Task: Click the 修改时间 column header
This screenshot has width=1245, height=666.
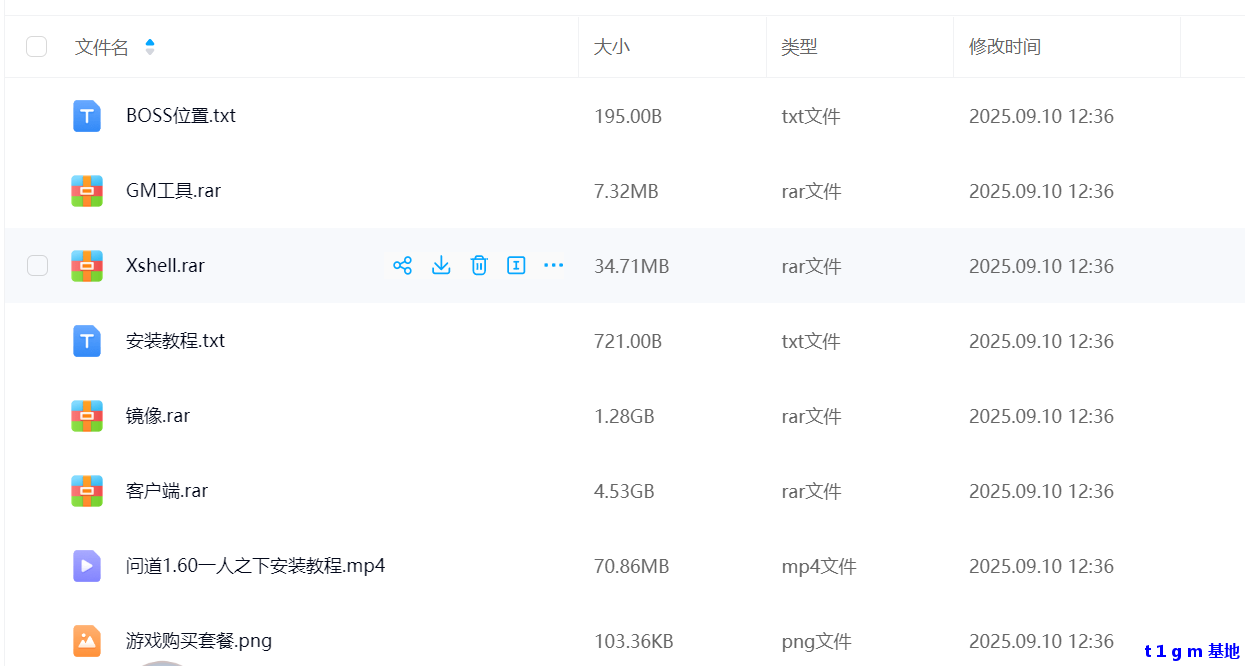Action: pyautogui.click(x=1005, y=47)
